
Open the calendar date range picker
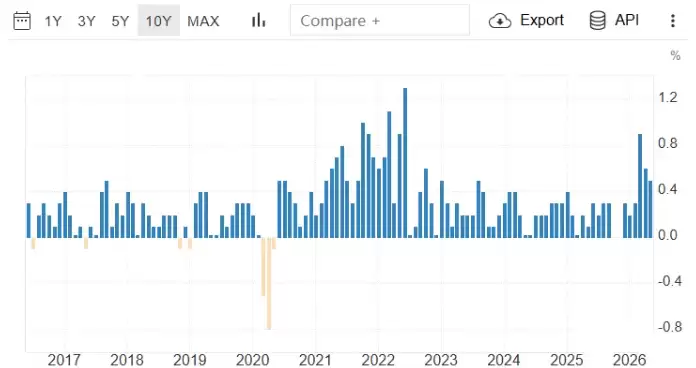[22, 21]
